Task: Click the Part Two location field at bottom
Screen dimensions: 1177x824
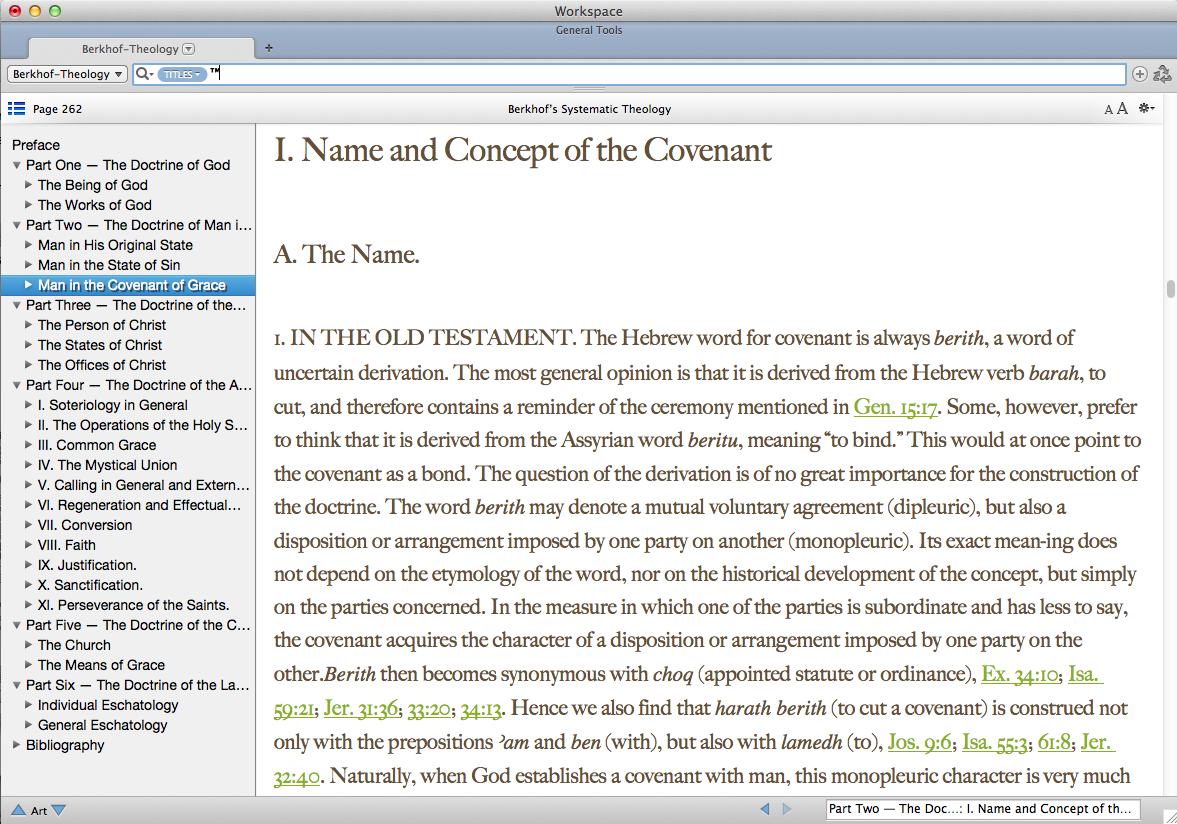Action: 982,809
